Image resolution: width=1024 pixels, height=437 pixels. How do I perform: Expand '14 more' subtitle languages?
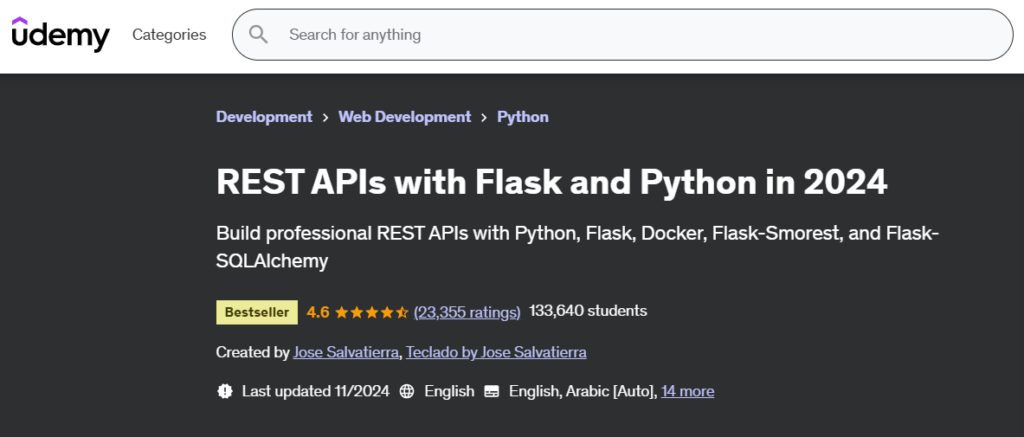click(x=688, y=391)
